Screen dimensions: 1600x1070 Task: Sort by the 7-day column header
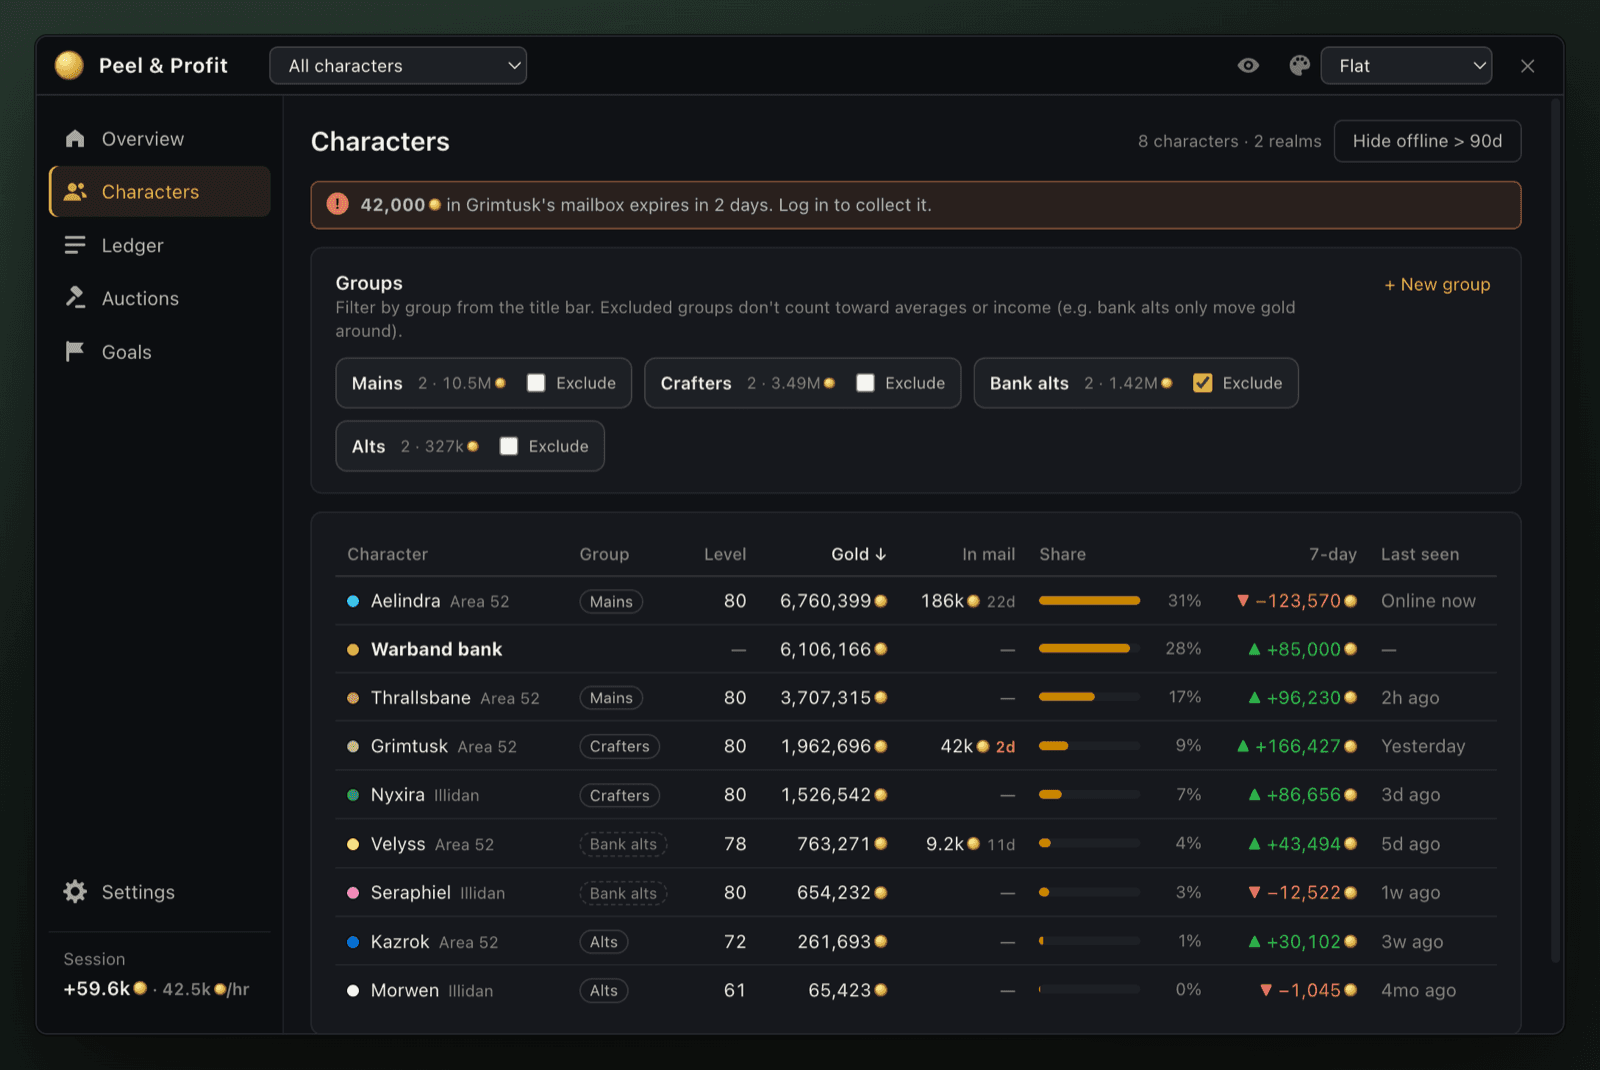tap(1333, 554)
